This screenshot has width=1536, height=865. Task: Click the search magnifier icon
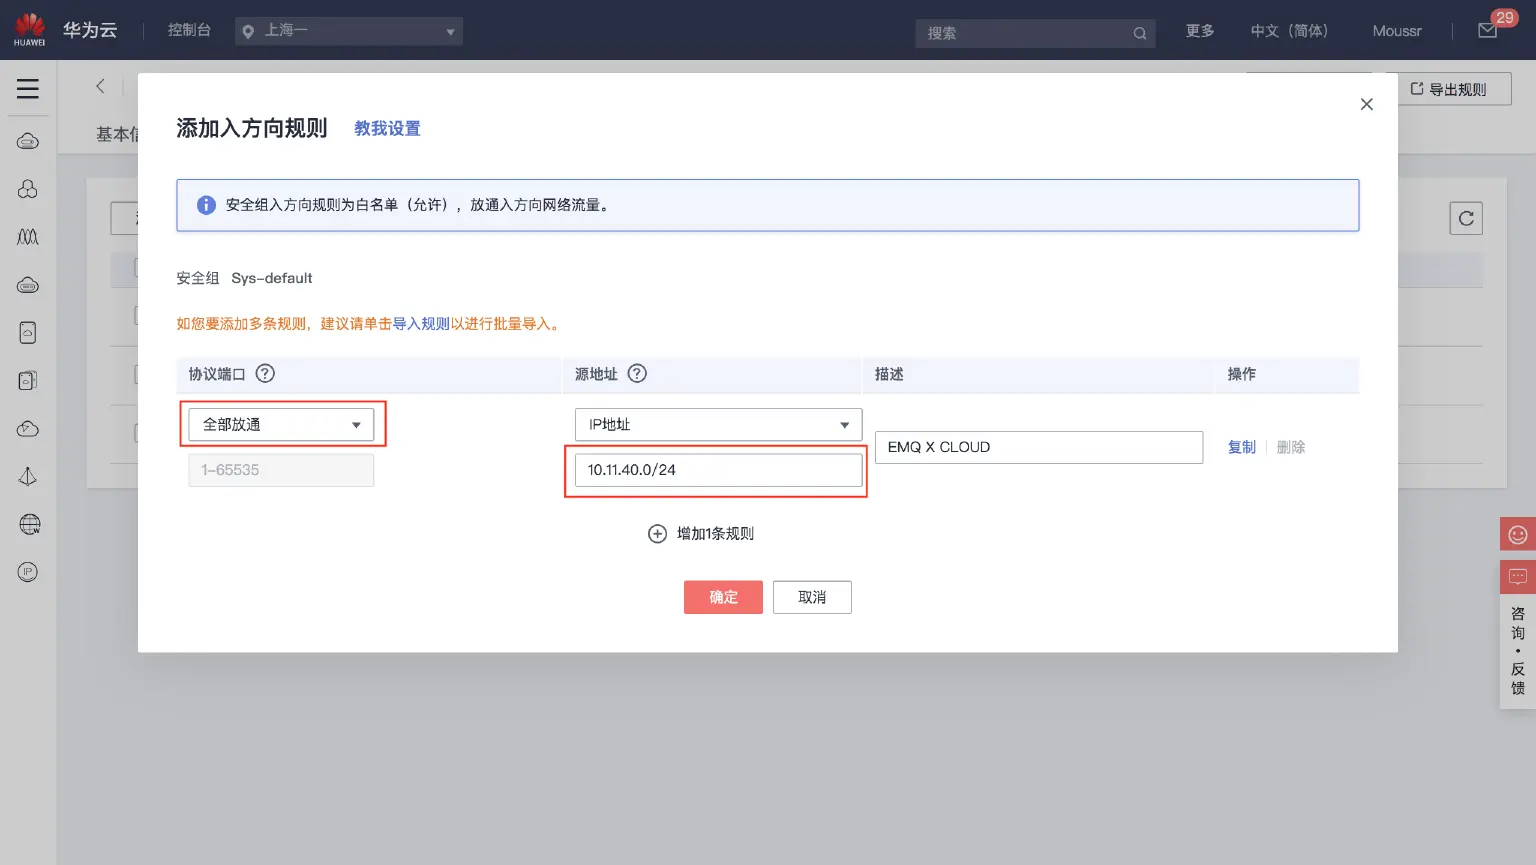[1139, 33]
